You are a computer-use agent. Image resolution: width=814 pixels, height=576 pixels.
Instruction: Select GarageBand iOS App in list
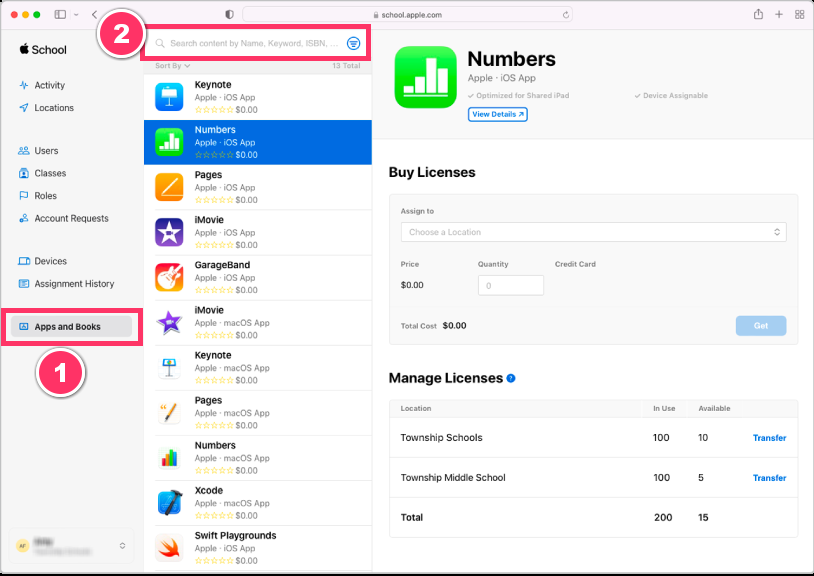pyautogui.click(x=258, y=278)
